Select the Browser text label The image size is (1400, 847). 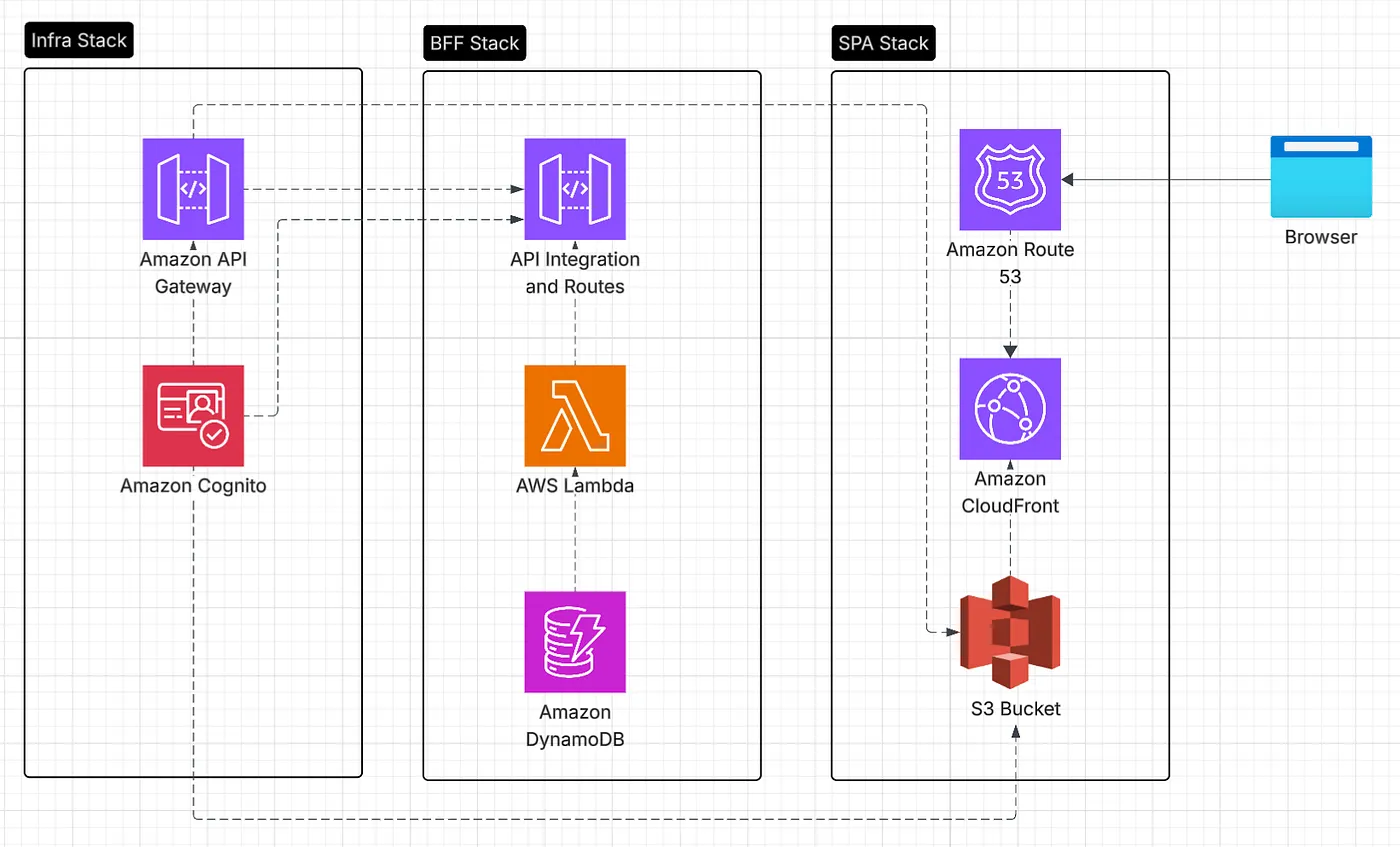coord(1320,237)
